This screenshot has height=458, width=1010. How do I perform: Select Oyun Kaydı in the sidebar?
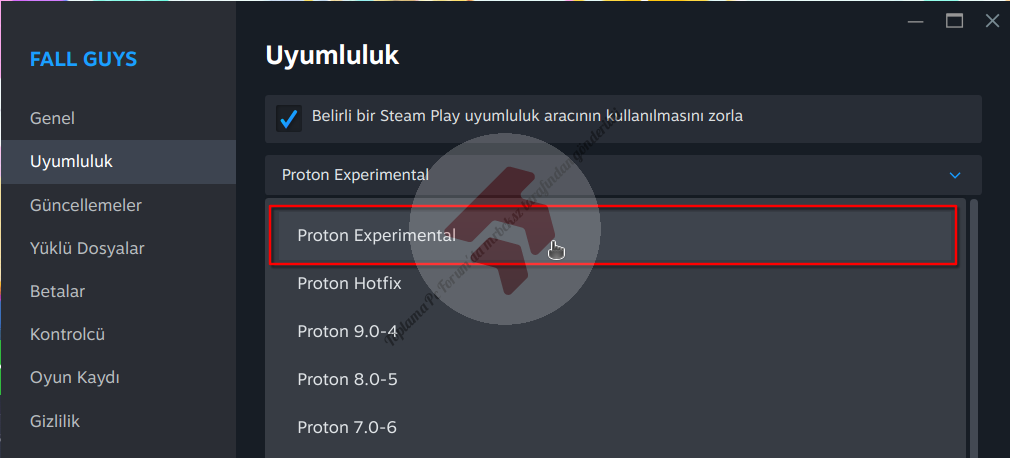coord(75,378)
